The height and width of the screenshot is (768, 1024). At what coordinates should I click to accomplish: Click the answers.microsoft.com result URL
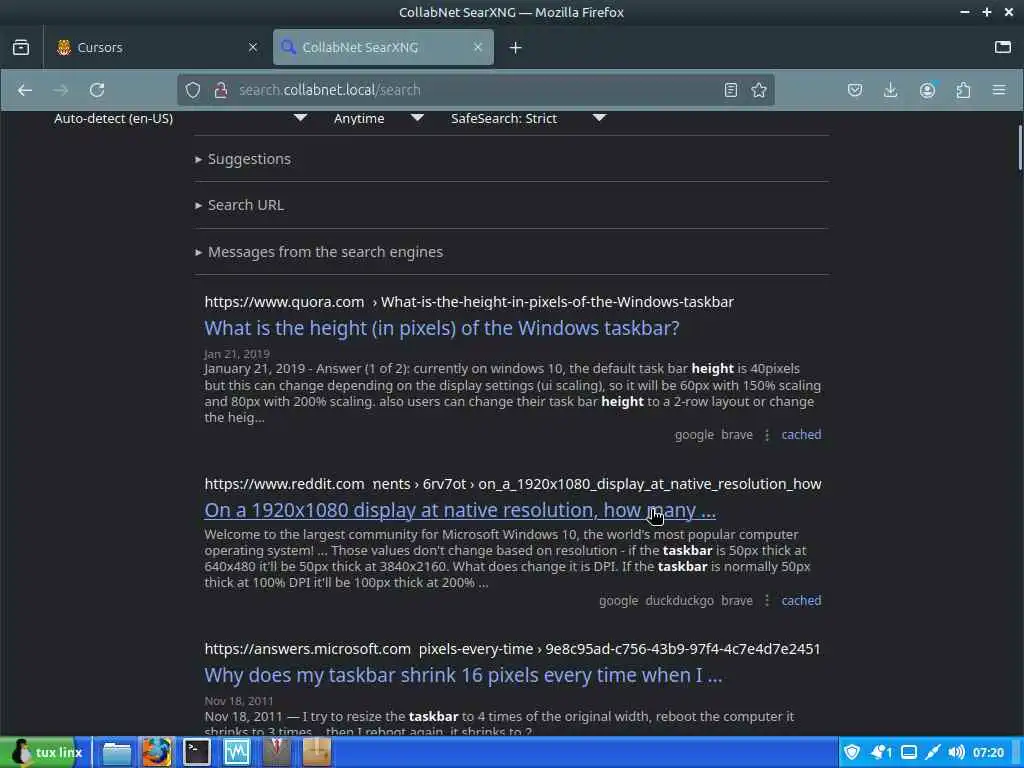pos(512,649)
